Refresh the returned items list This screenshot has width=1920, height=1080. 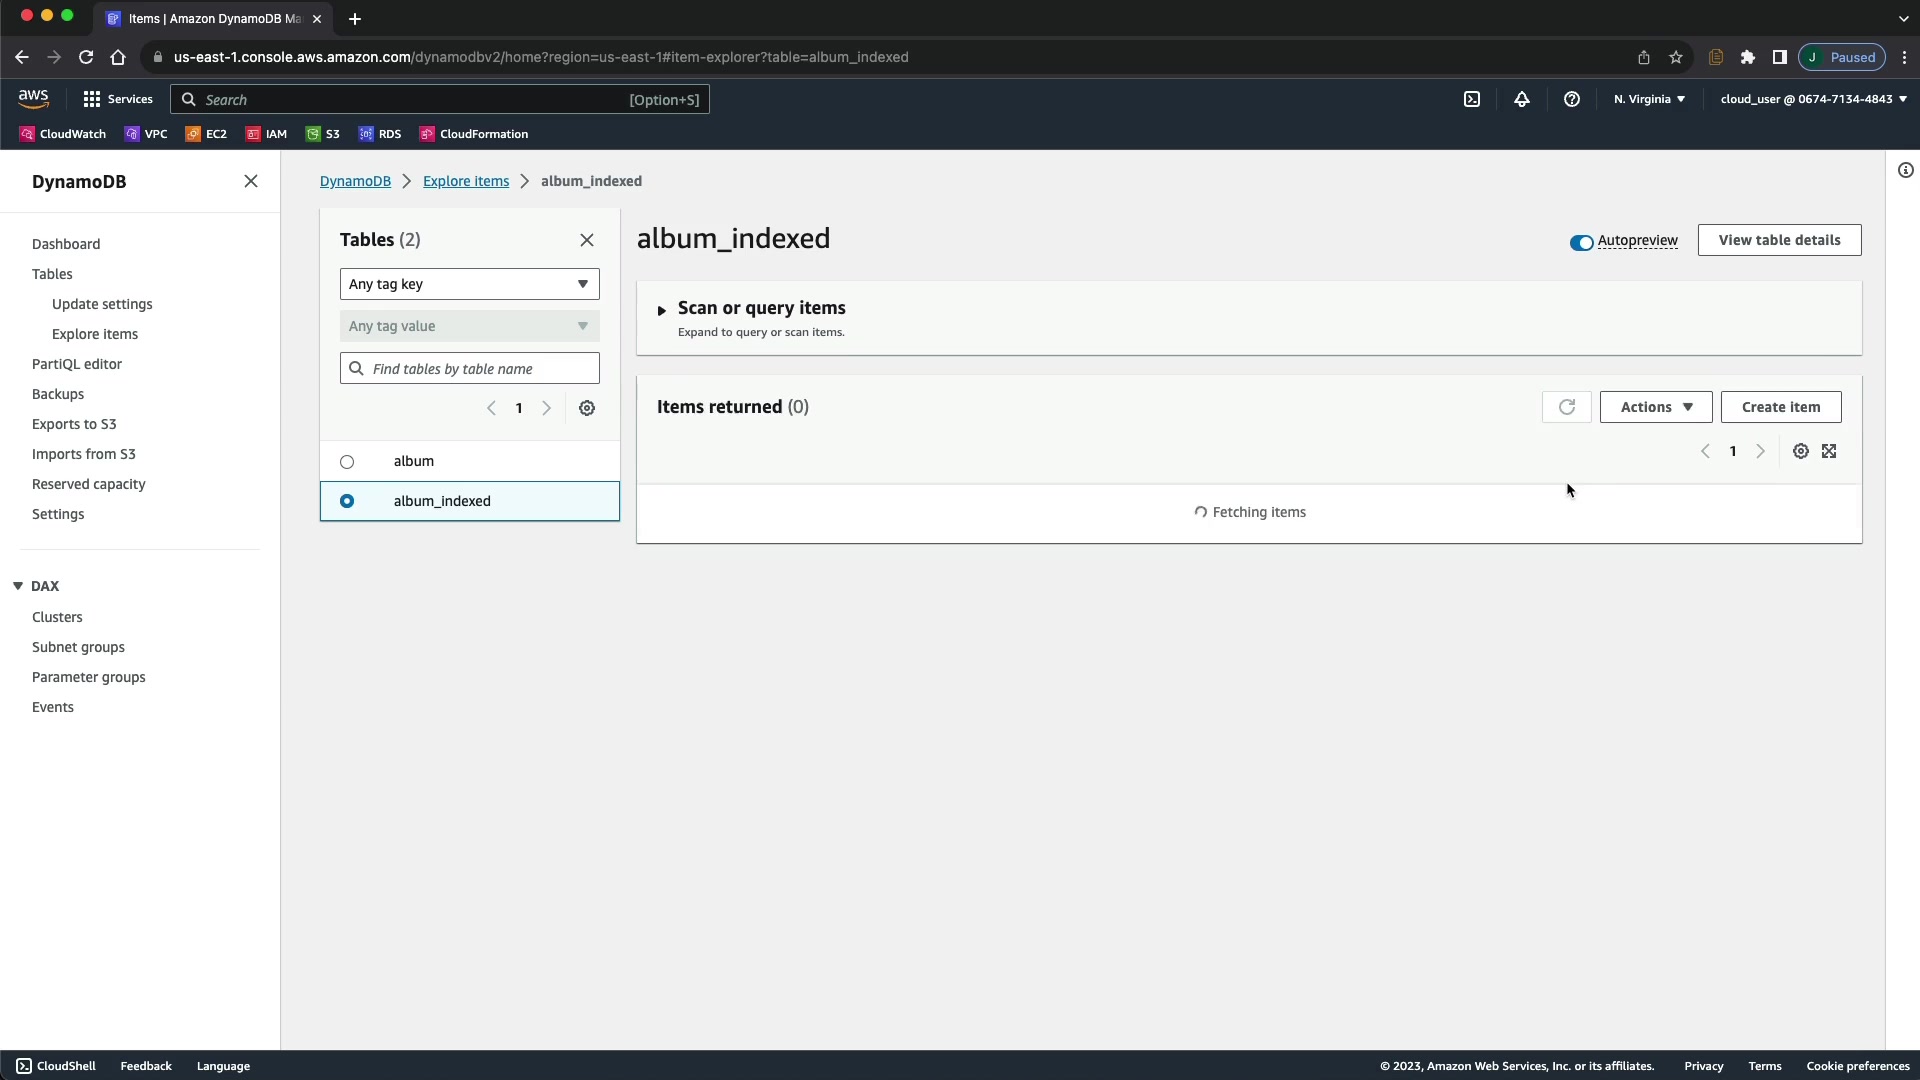coord(1566,407)
